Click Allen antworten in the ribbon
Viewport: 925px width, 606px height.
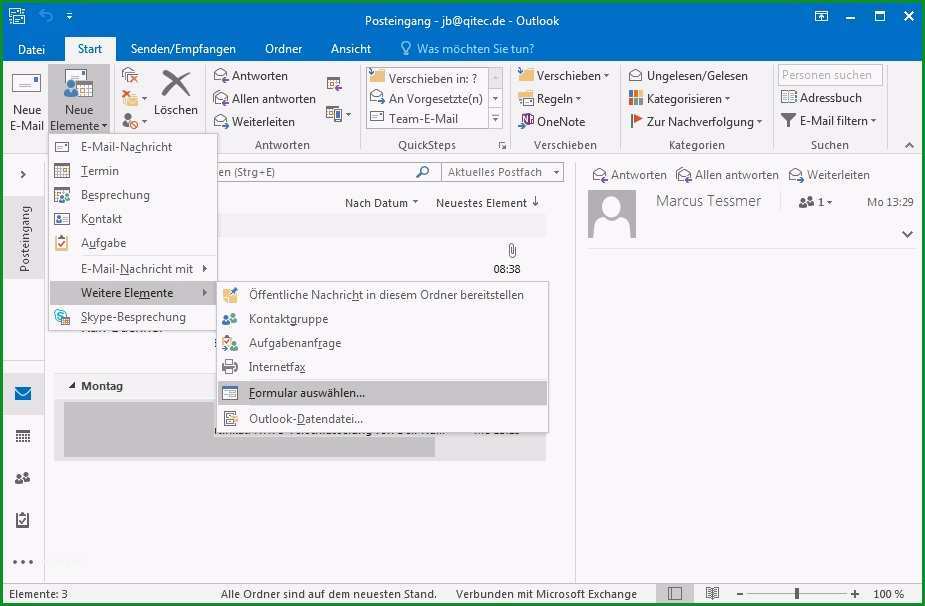coord(264,99)
